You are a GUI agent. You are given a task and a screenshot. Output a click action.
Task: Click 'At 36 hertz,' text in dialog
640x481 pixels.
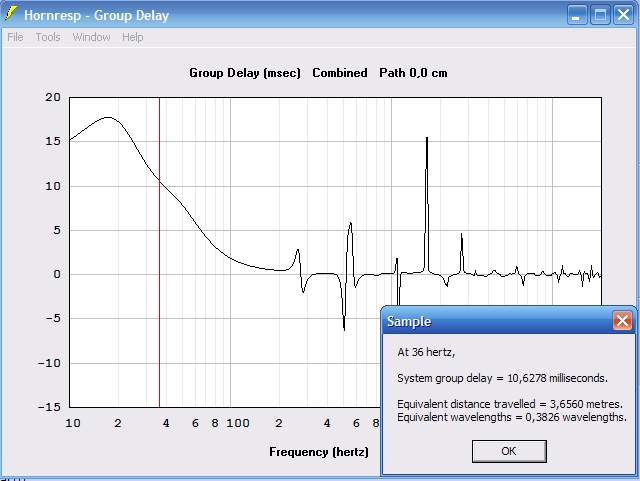pos(426,352)
